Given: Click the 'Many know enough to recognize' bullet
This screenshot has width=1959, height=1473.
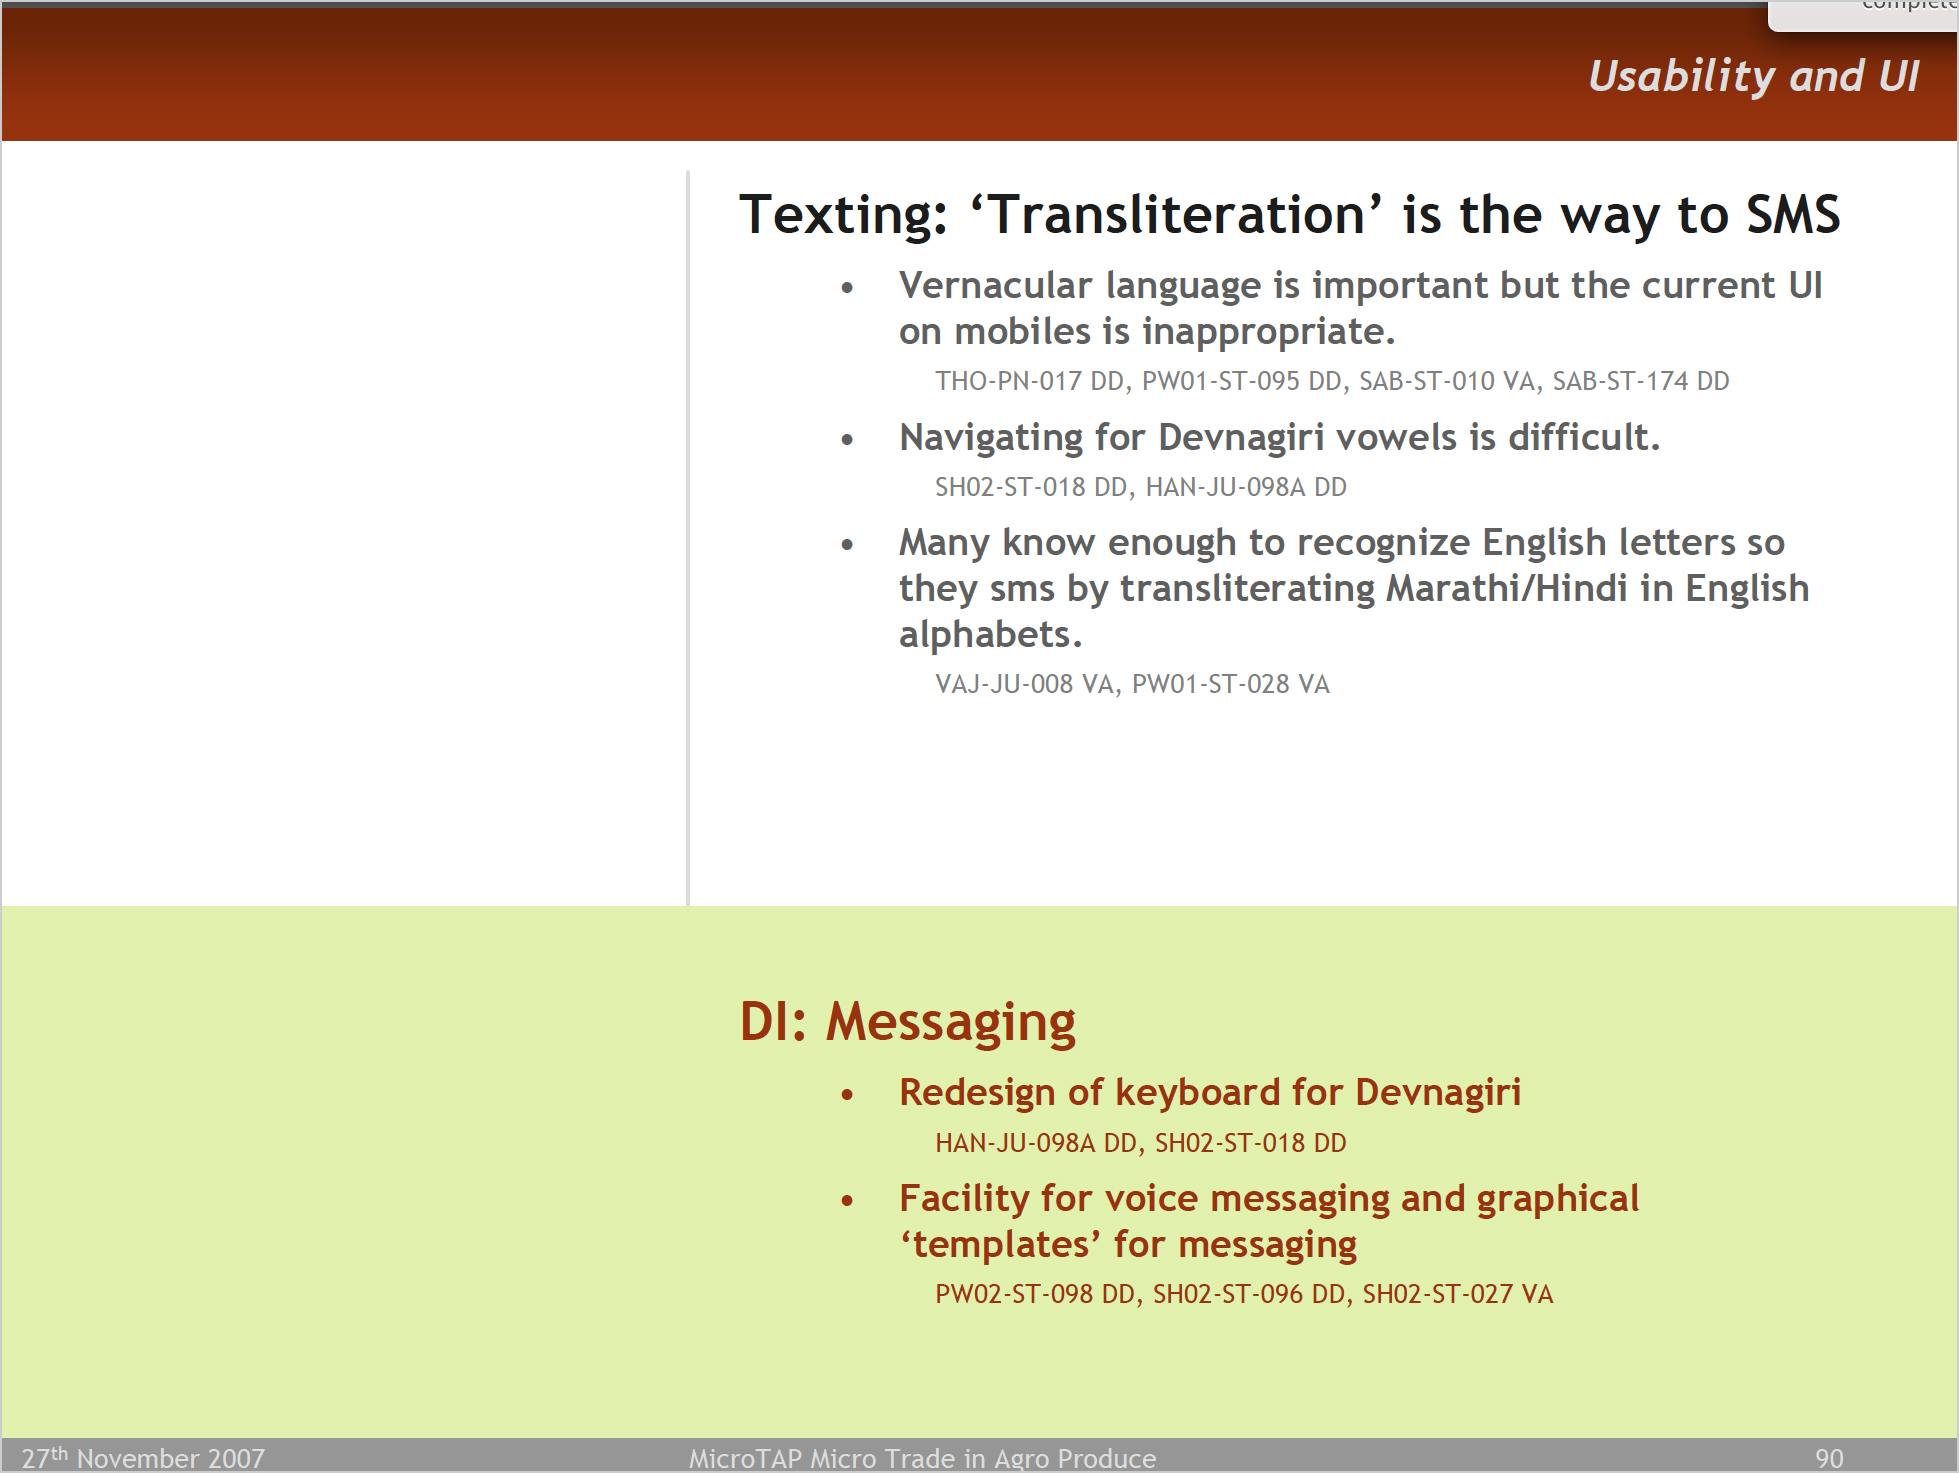Looking at the screenshot, I should pos(1340,543).
